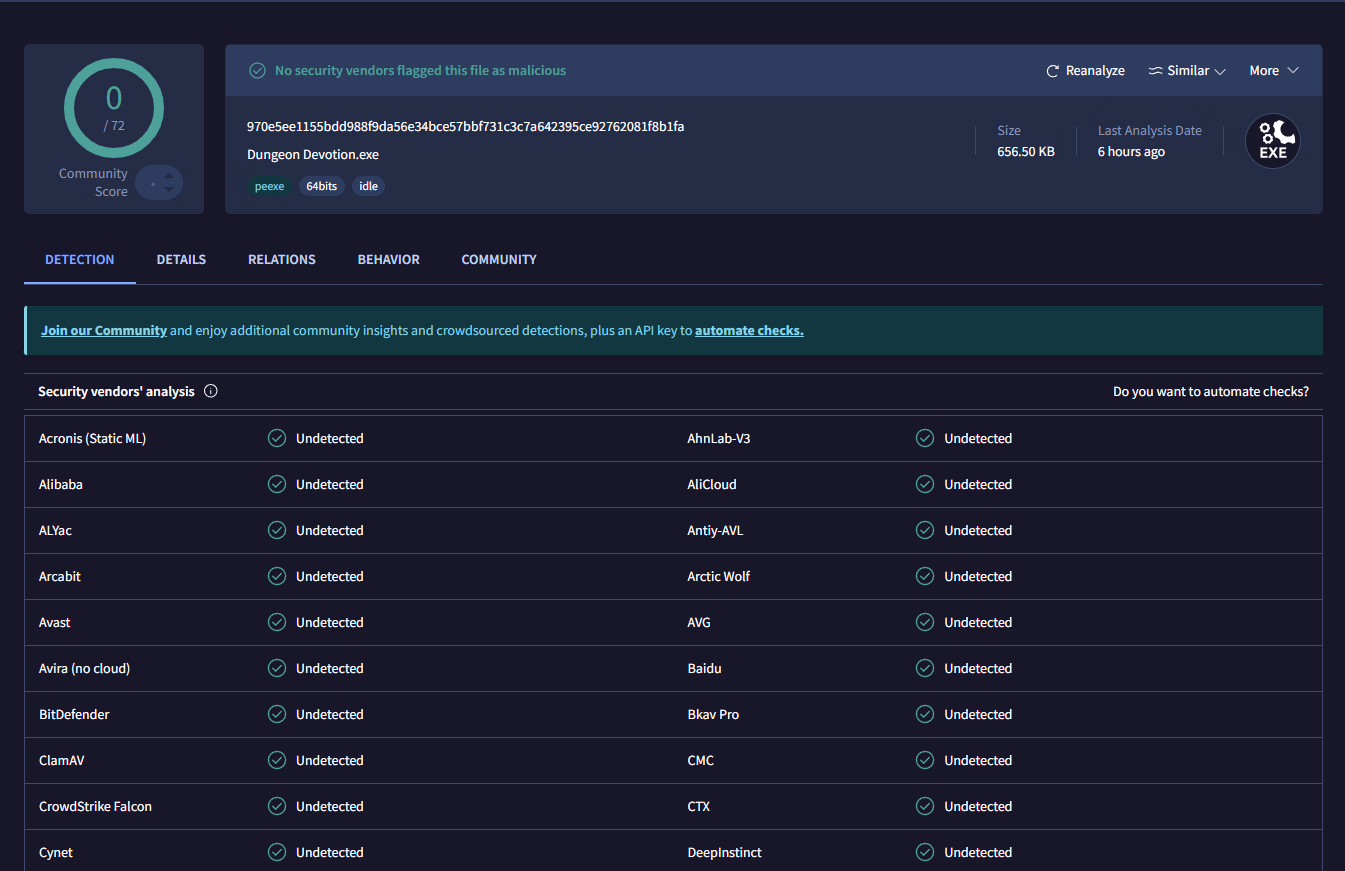Click the check icon for Bkav Pro

[x=925, y=714]
